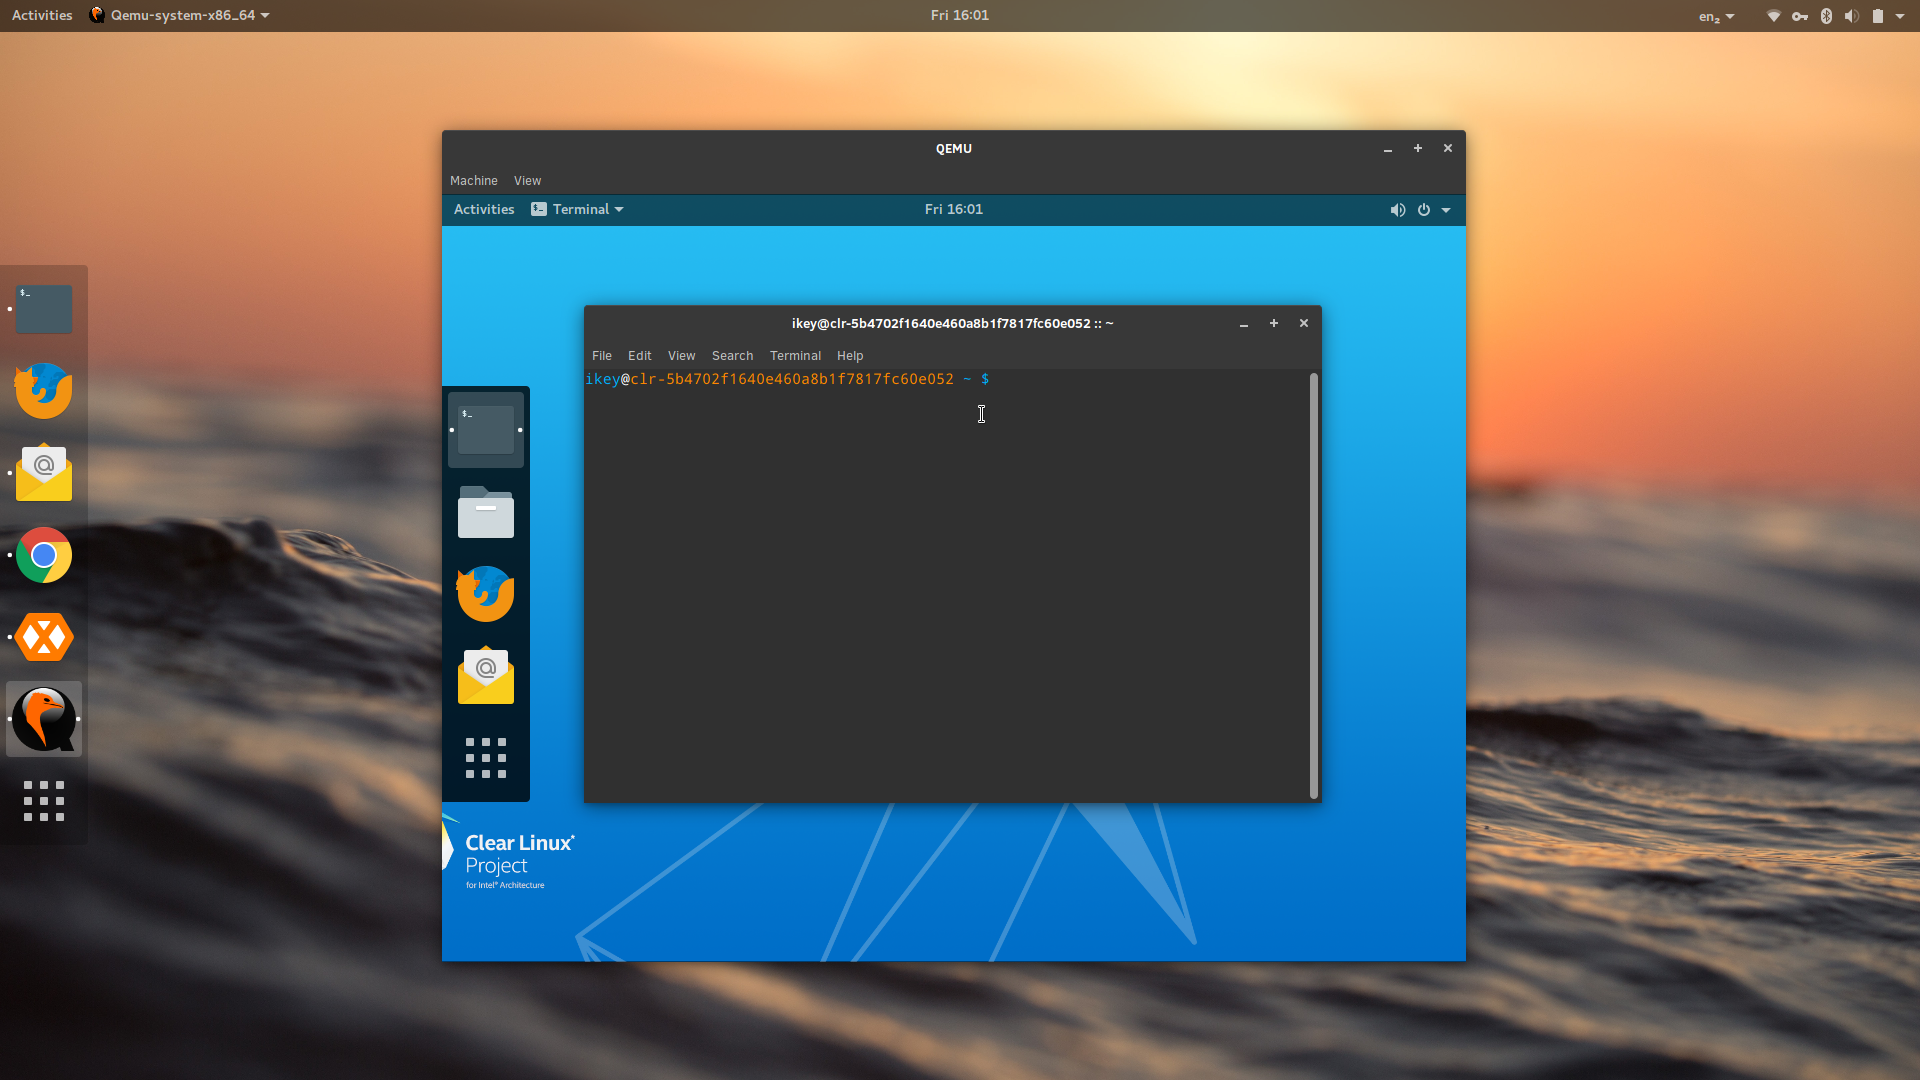The image size is (1920, 1080).
Task: Click host Activities button
Action: 42,15
